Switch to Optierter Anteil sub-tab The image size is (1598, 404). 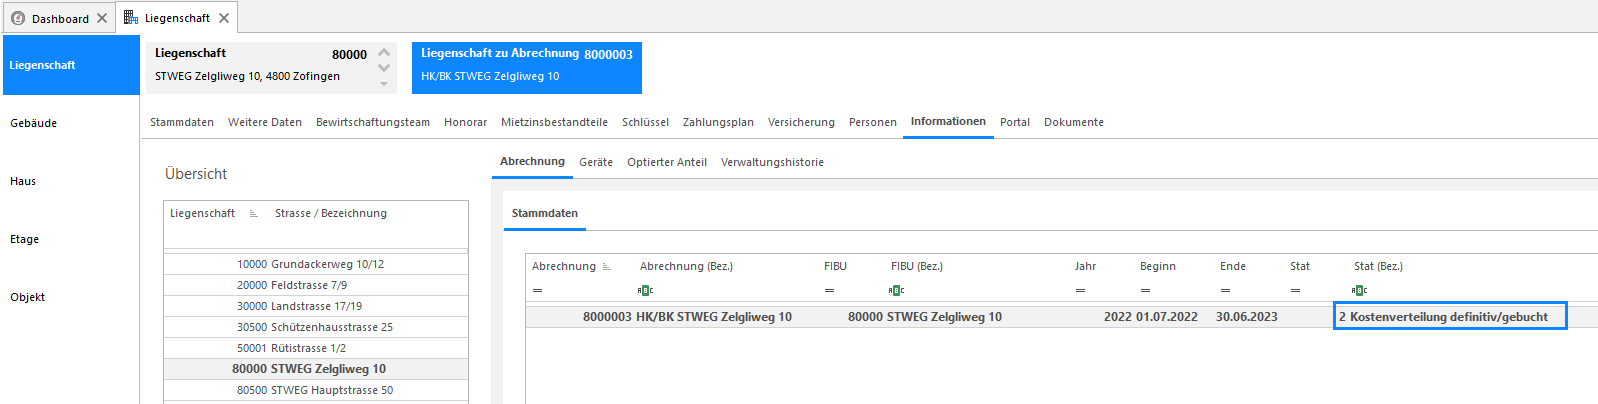point(667,162)
